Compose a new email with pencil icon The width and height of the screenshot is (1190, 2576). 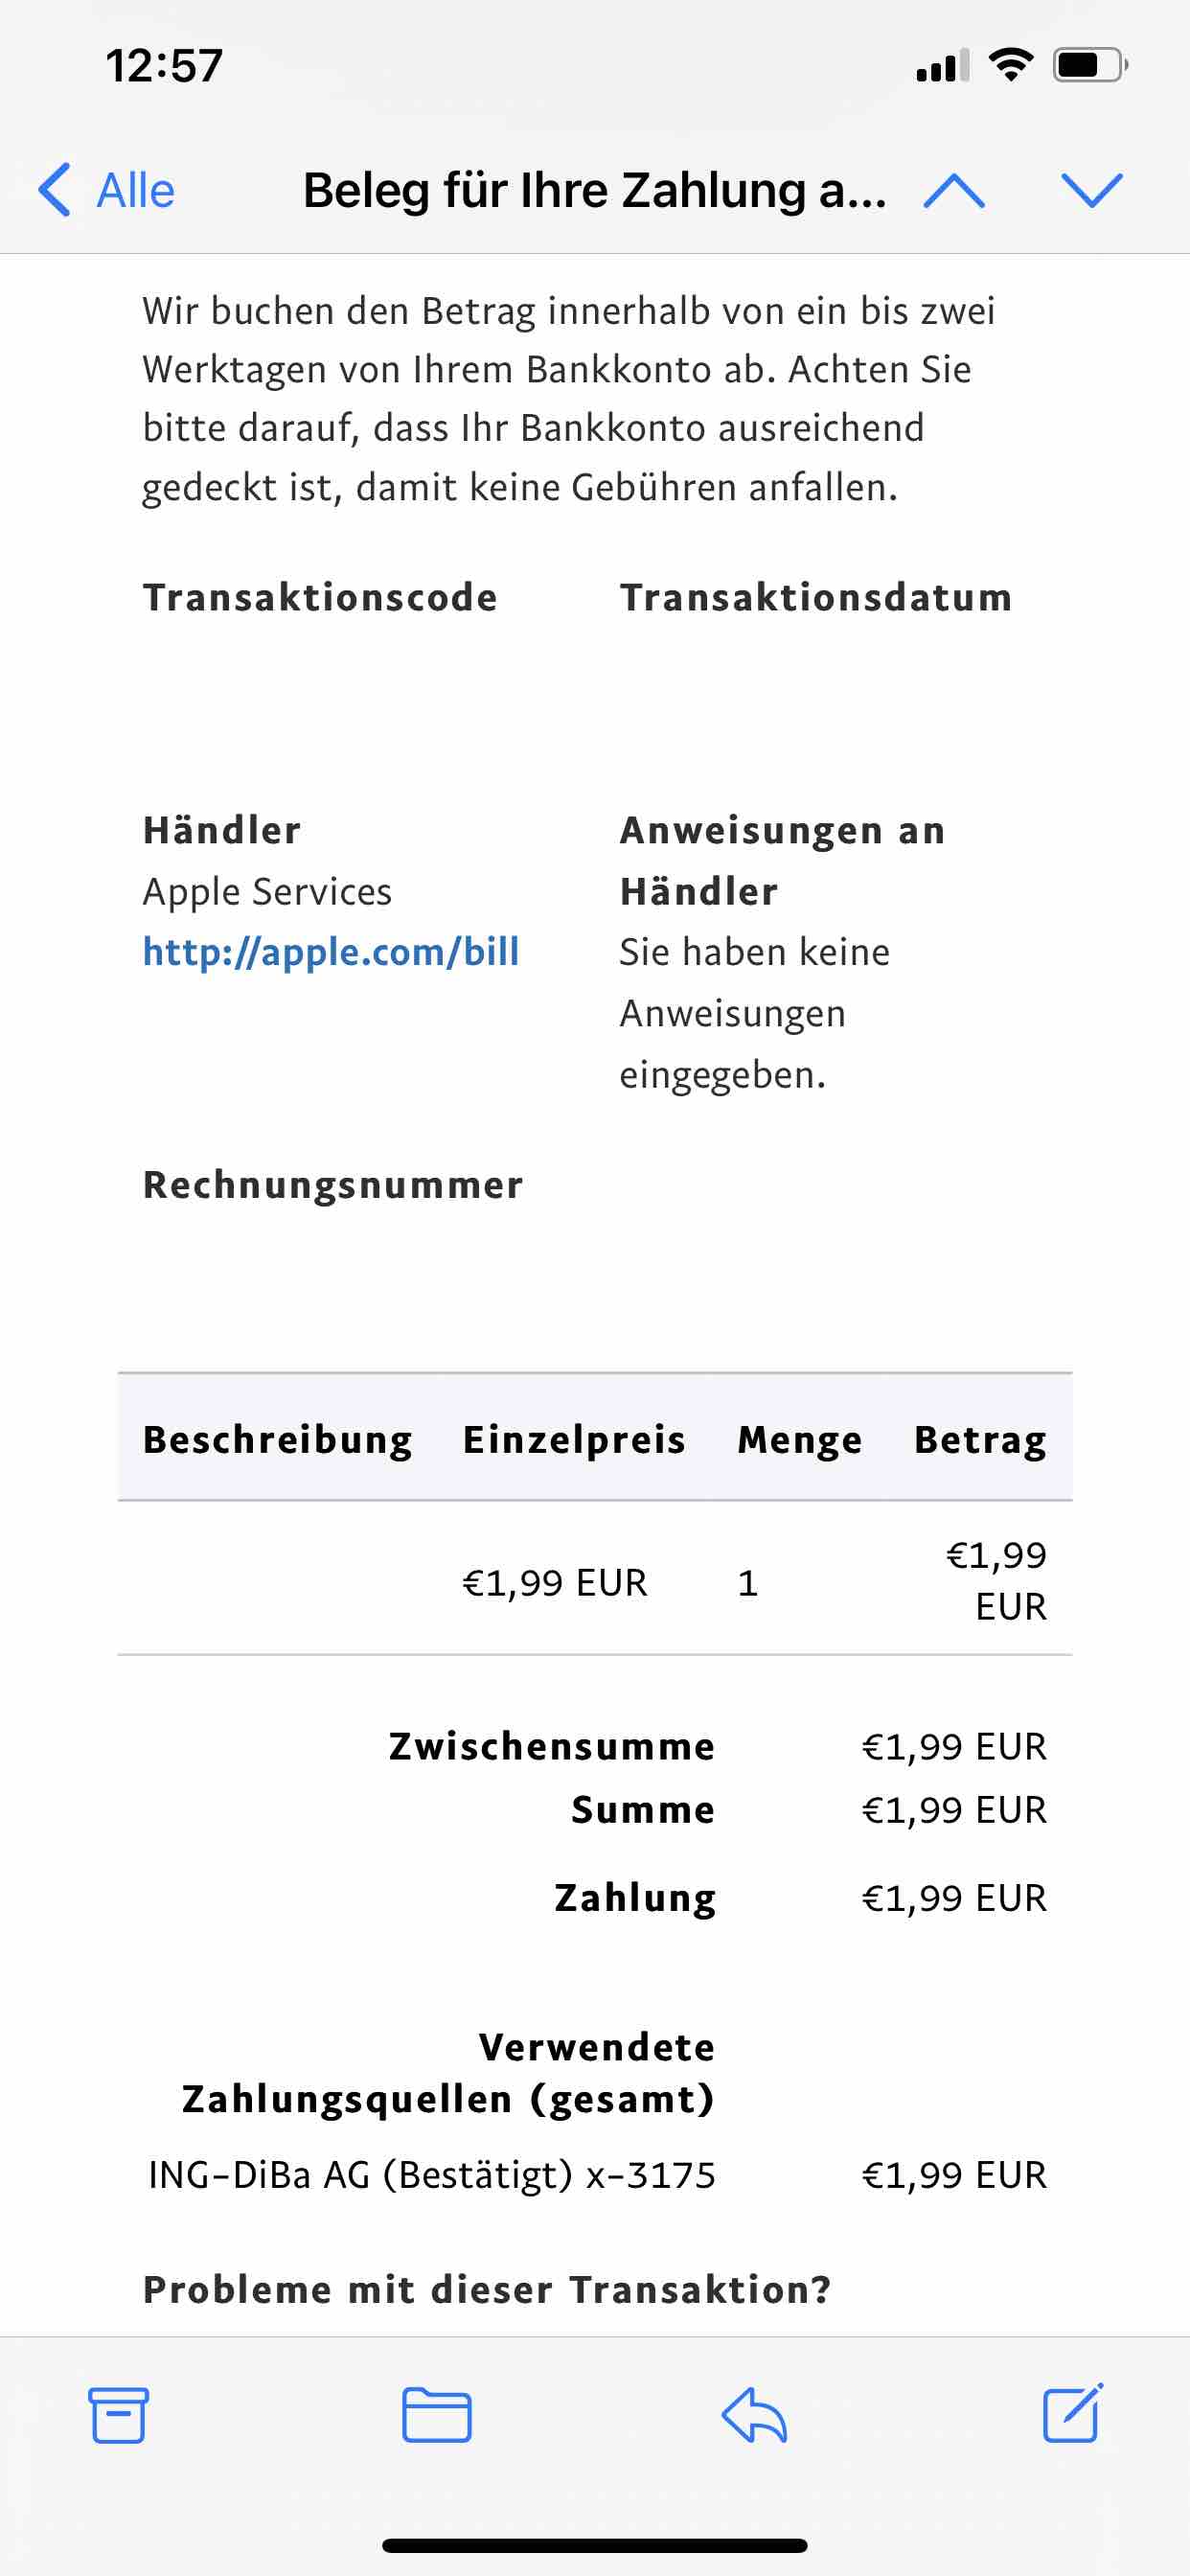(1072, 2413)
